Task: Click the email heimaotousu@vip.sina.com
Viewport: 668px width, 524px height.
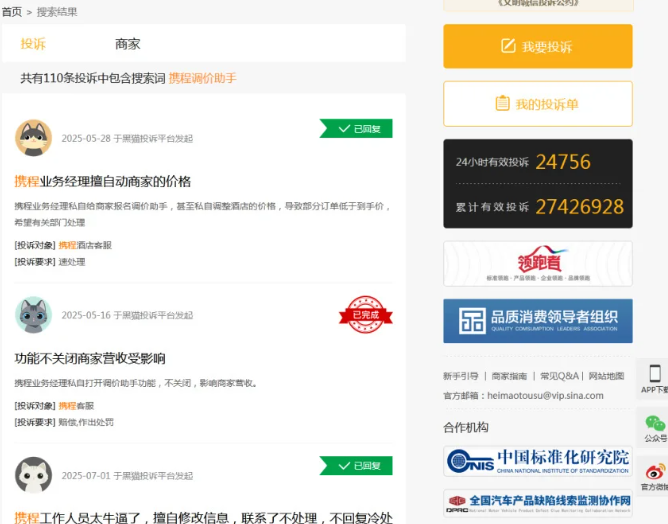Action: click(545, 395)
